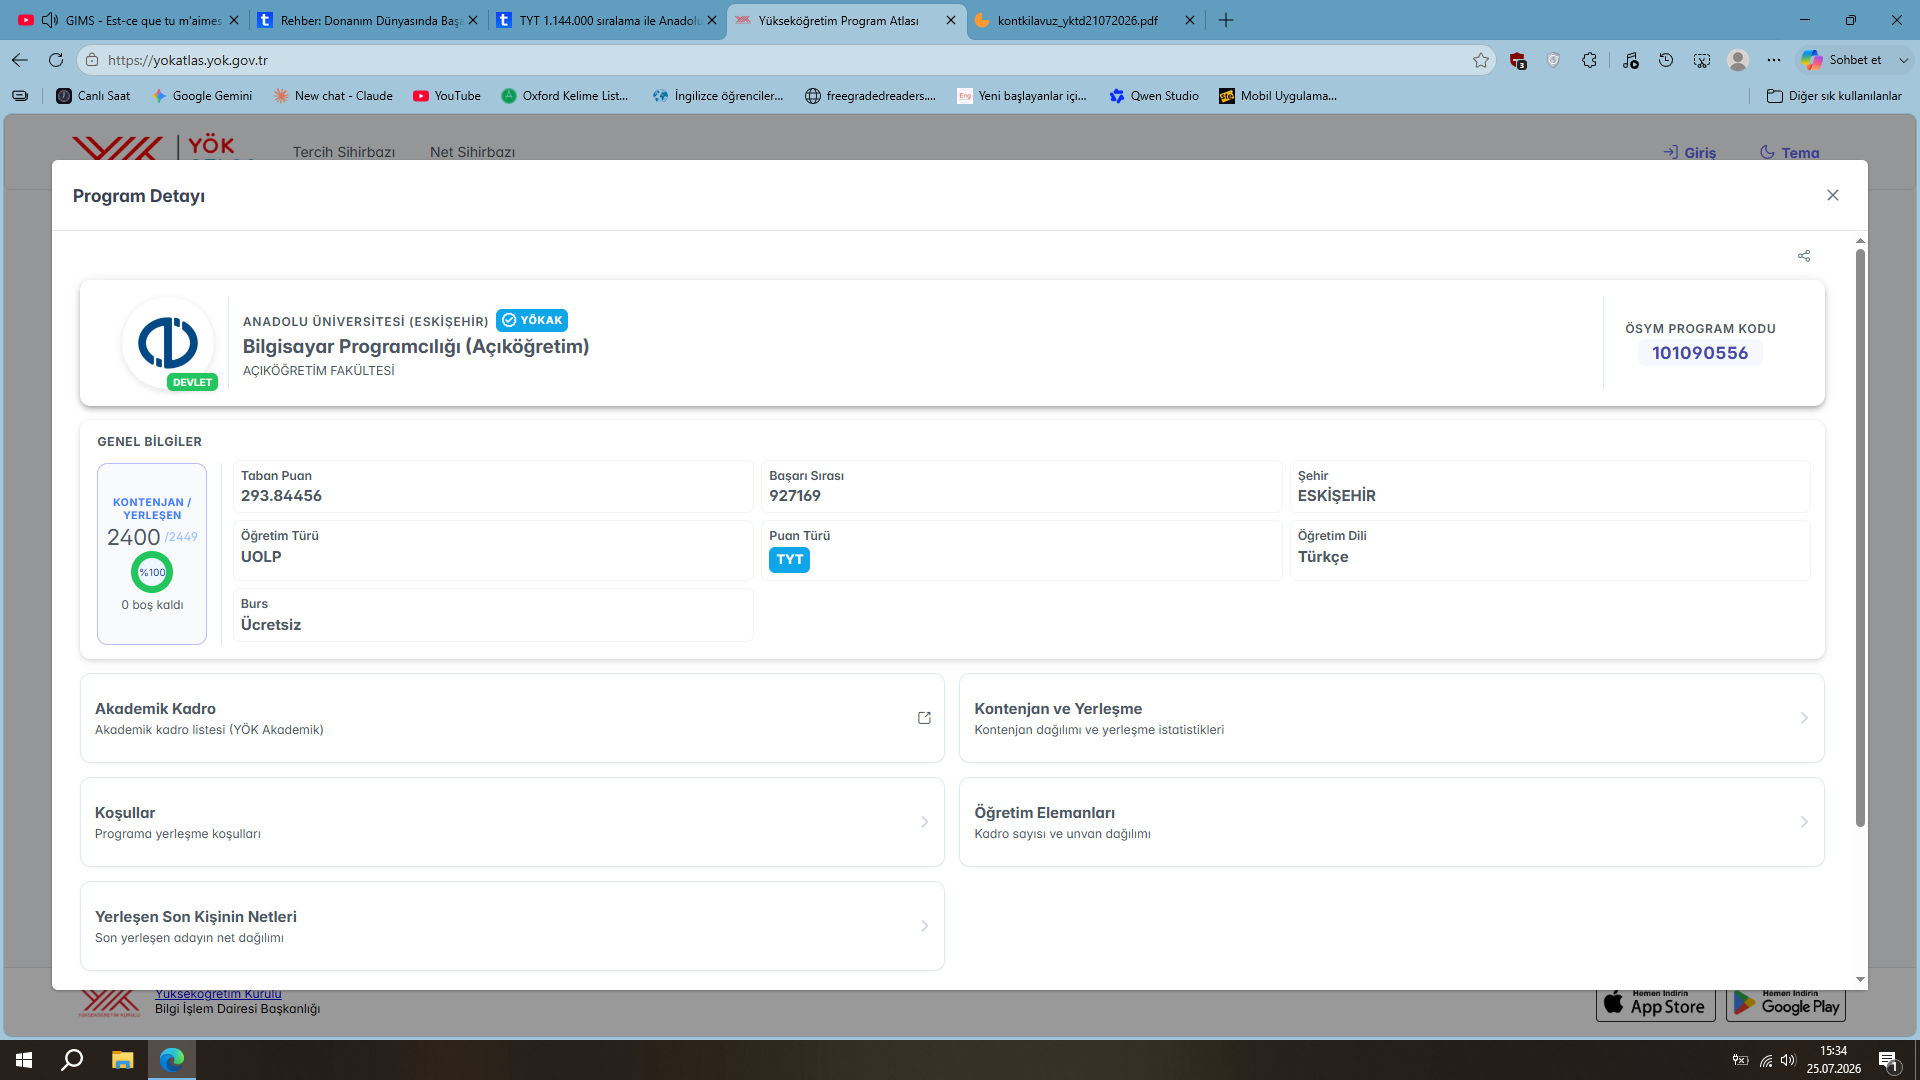Viewport: 1920px width, 1080px height.
Task: Open tab actions menu icon
Action: click(20, 96)
